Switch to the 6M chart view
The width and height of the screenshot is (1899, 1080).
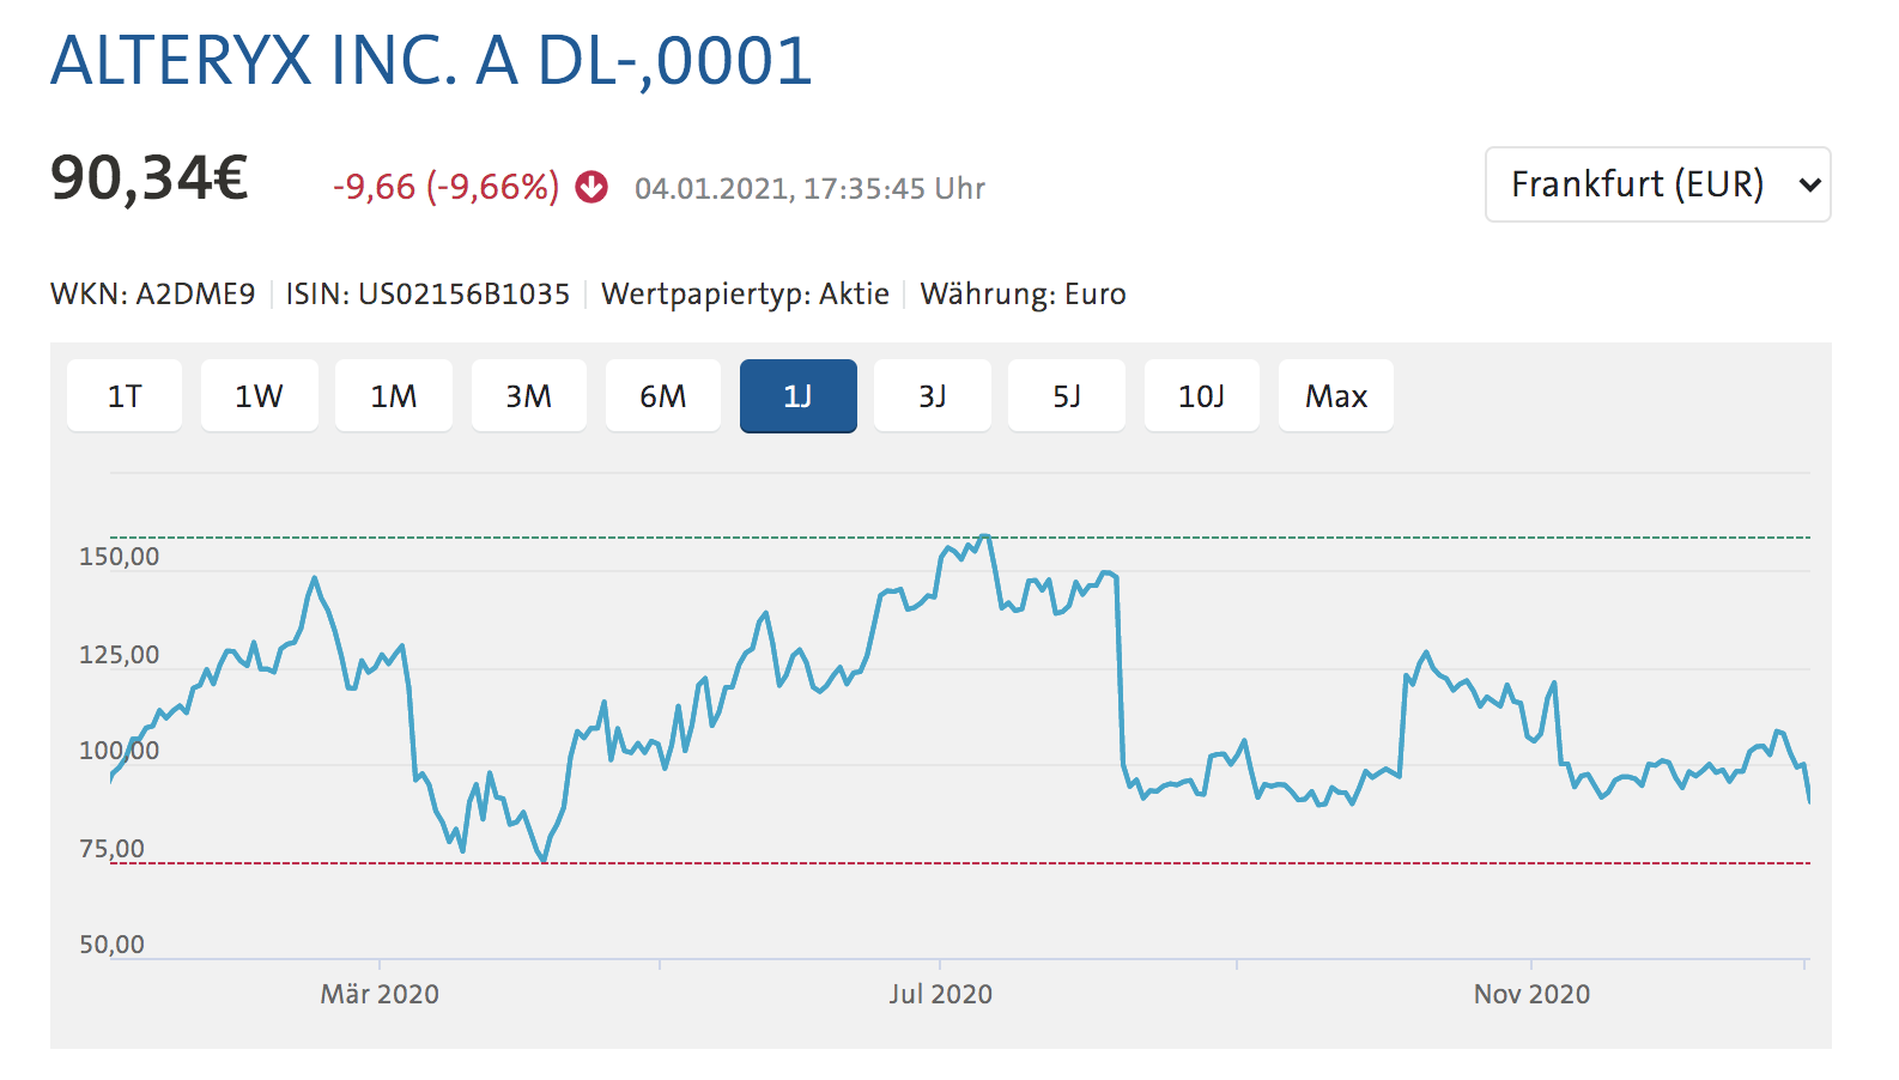click(x=663, y=396)
